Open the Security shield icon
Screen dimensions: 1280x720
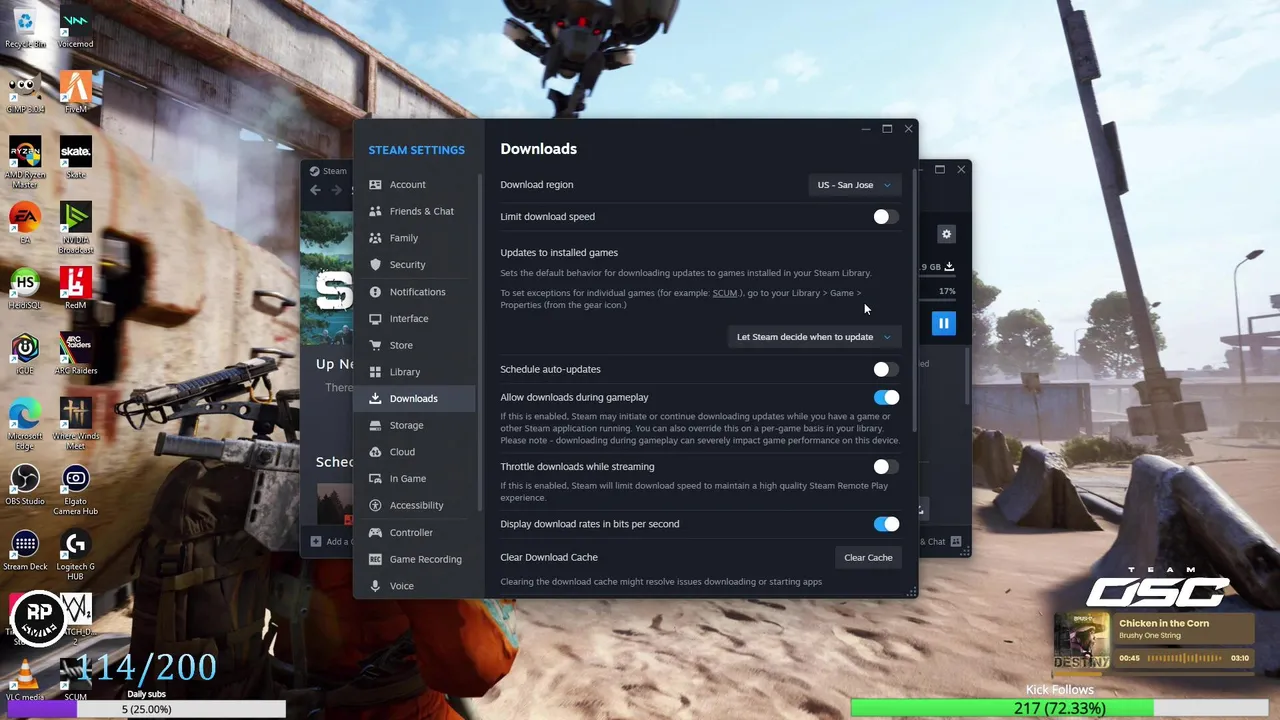tap(375, 265)
